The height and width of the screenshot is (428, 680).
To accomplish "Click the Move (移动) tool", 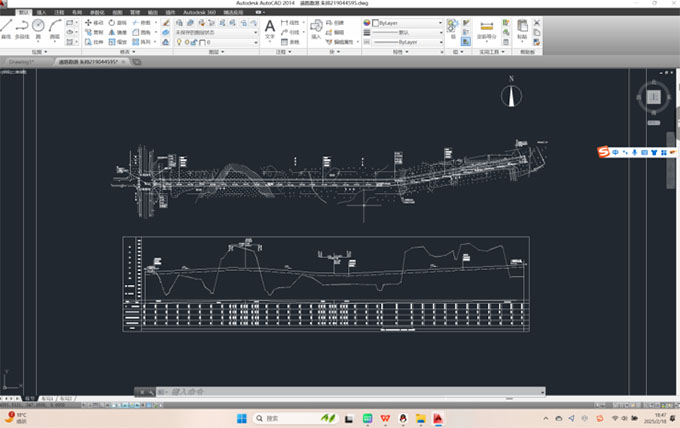I will pos(93,21).
